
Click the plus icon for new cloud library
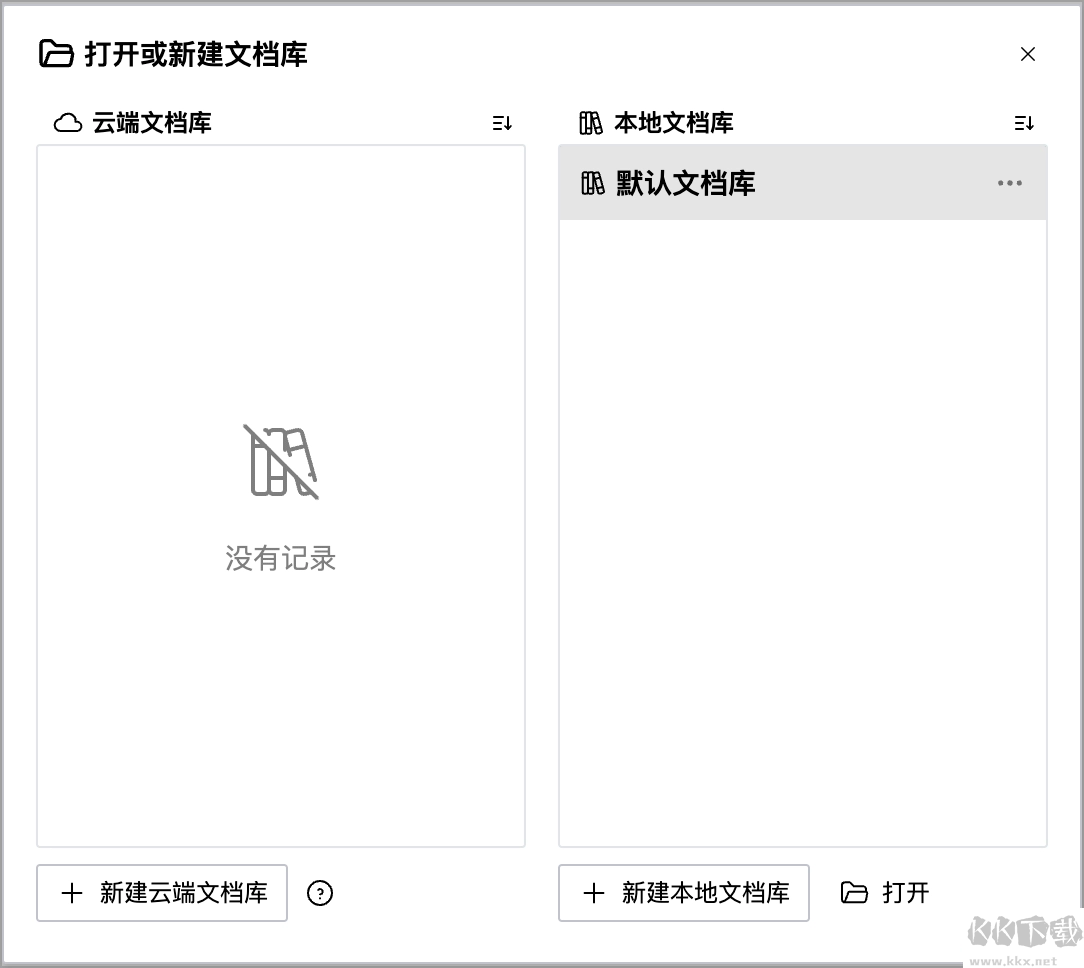[72, 893]
